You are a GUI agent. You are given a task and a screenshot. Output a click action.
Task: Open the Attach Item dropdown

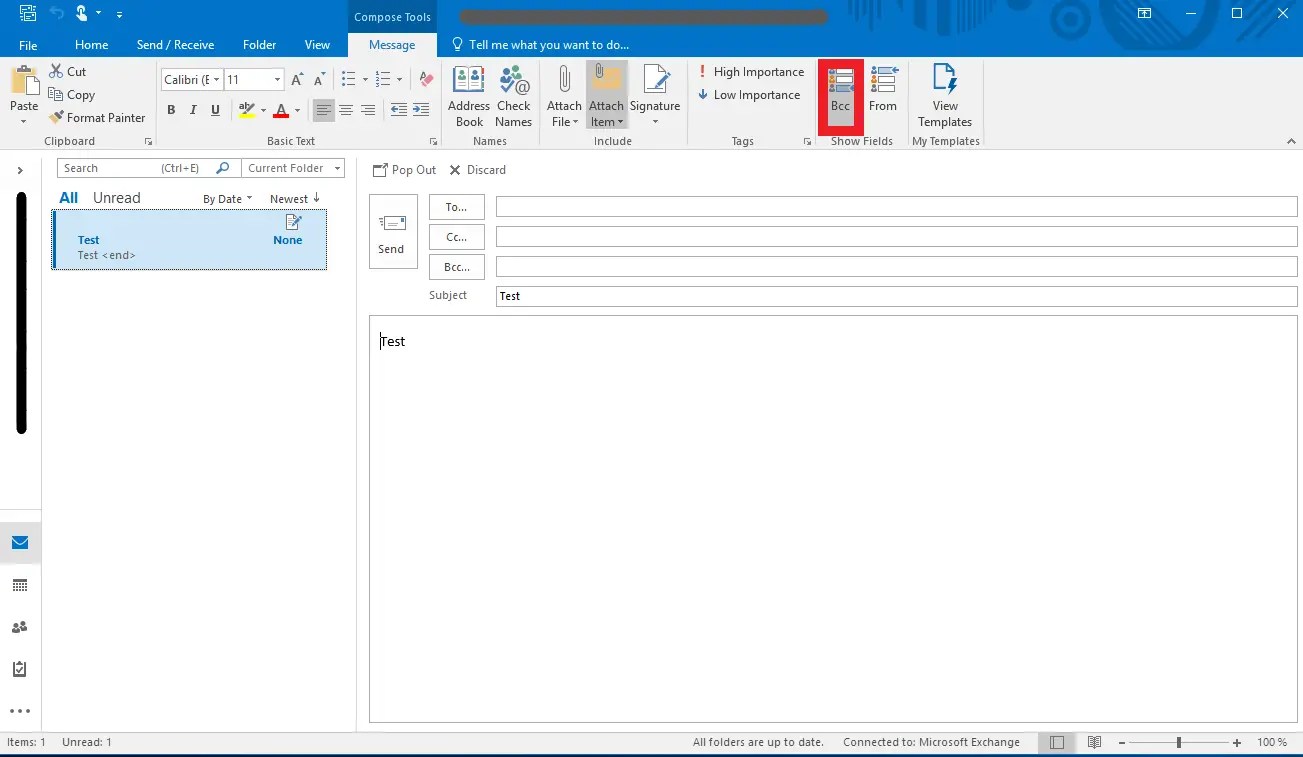tap(606, 95)
